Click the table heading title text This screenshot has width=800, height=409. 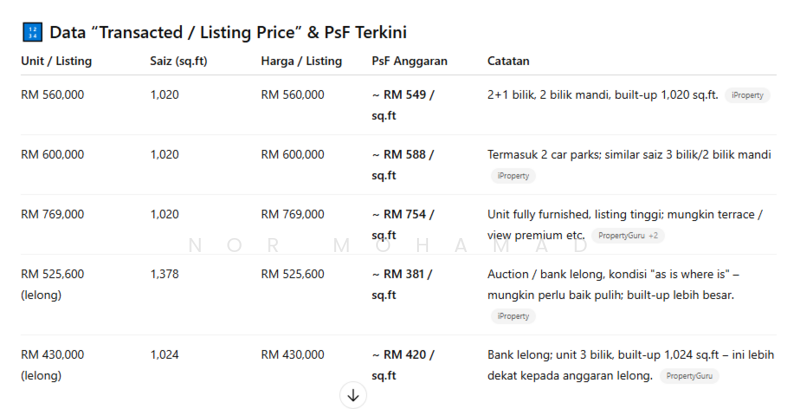click(x=227, y=32)
